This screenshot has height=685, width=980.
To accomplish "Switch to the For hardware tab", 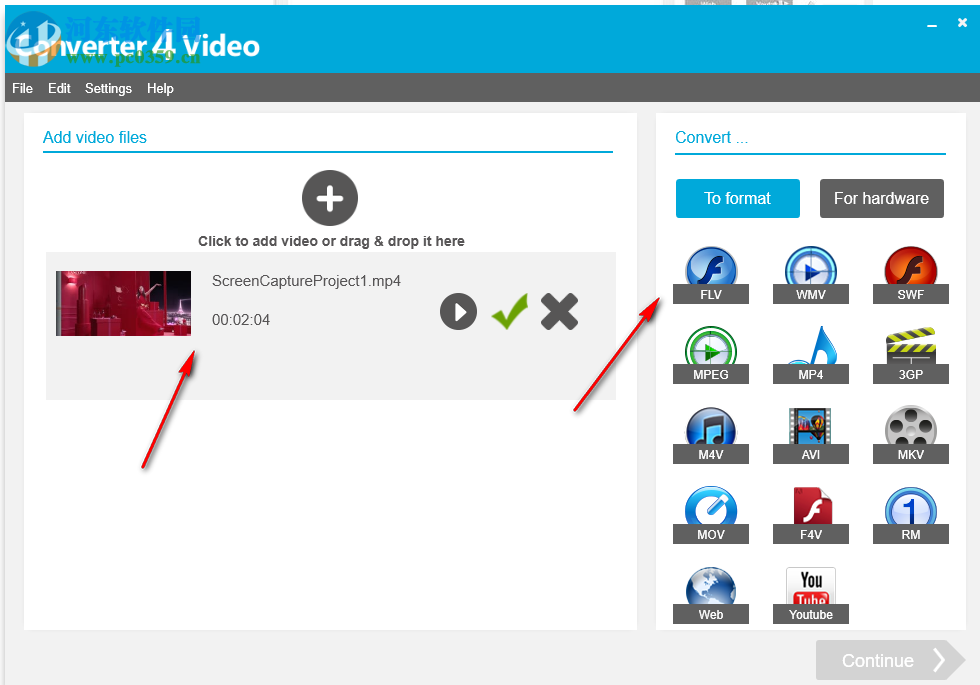I will [881, 198].
